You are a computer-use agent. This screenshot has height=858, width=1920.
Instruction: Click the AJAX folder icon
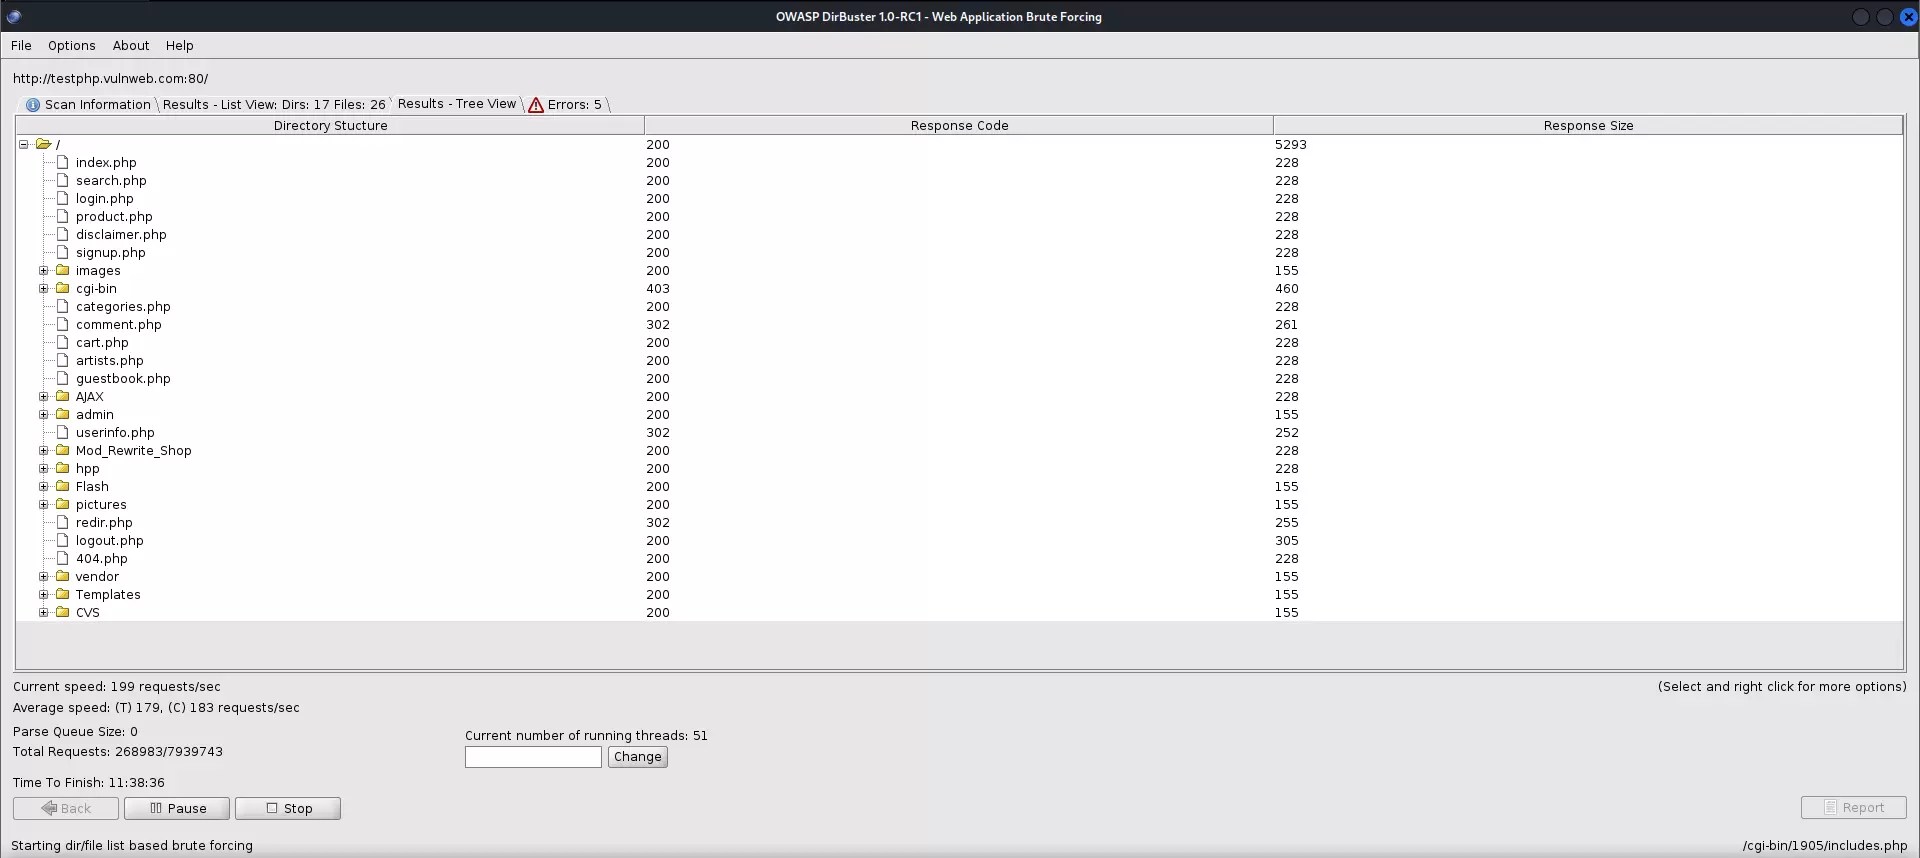pos(63,396)
